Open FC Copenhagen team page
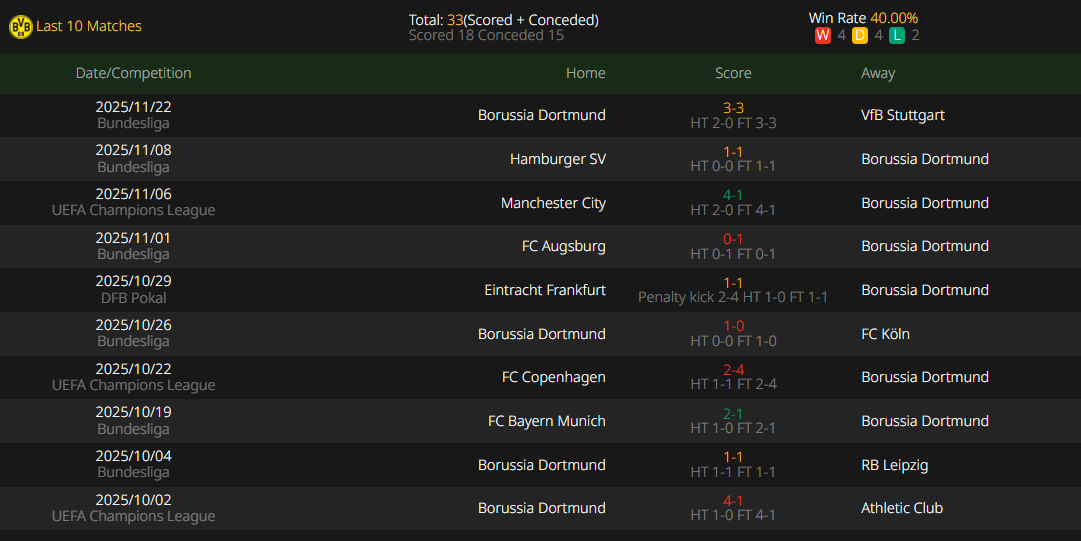The image size is (1081, 541). [x=553, y=377]
